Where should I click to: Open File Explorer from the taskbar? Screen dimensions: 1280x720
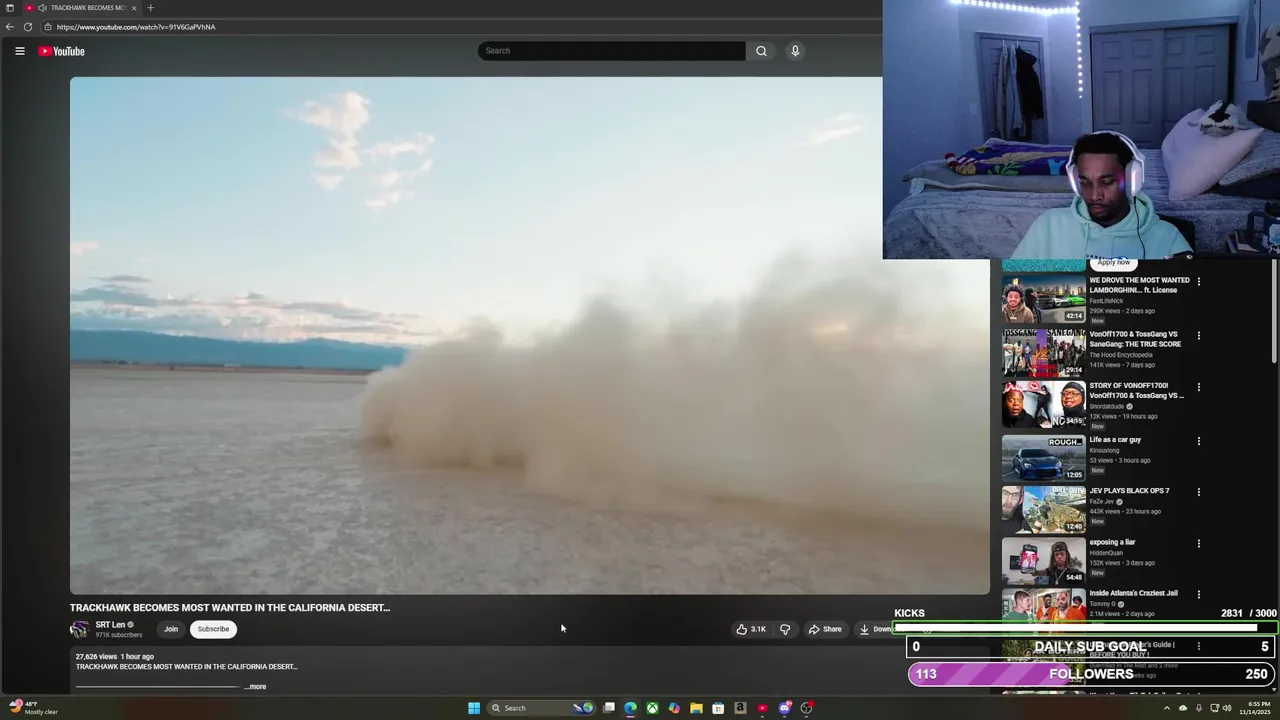696,708
